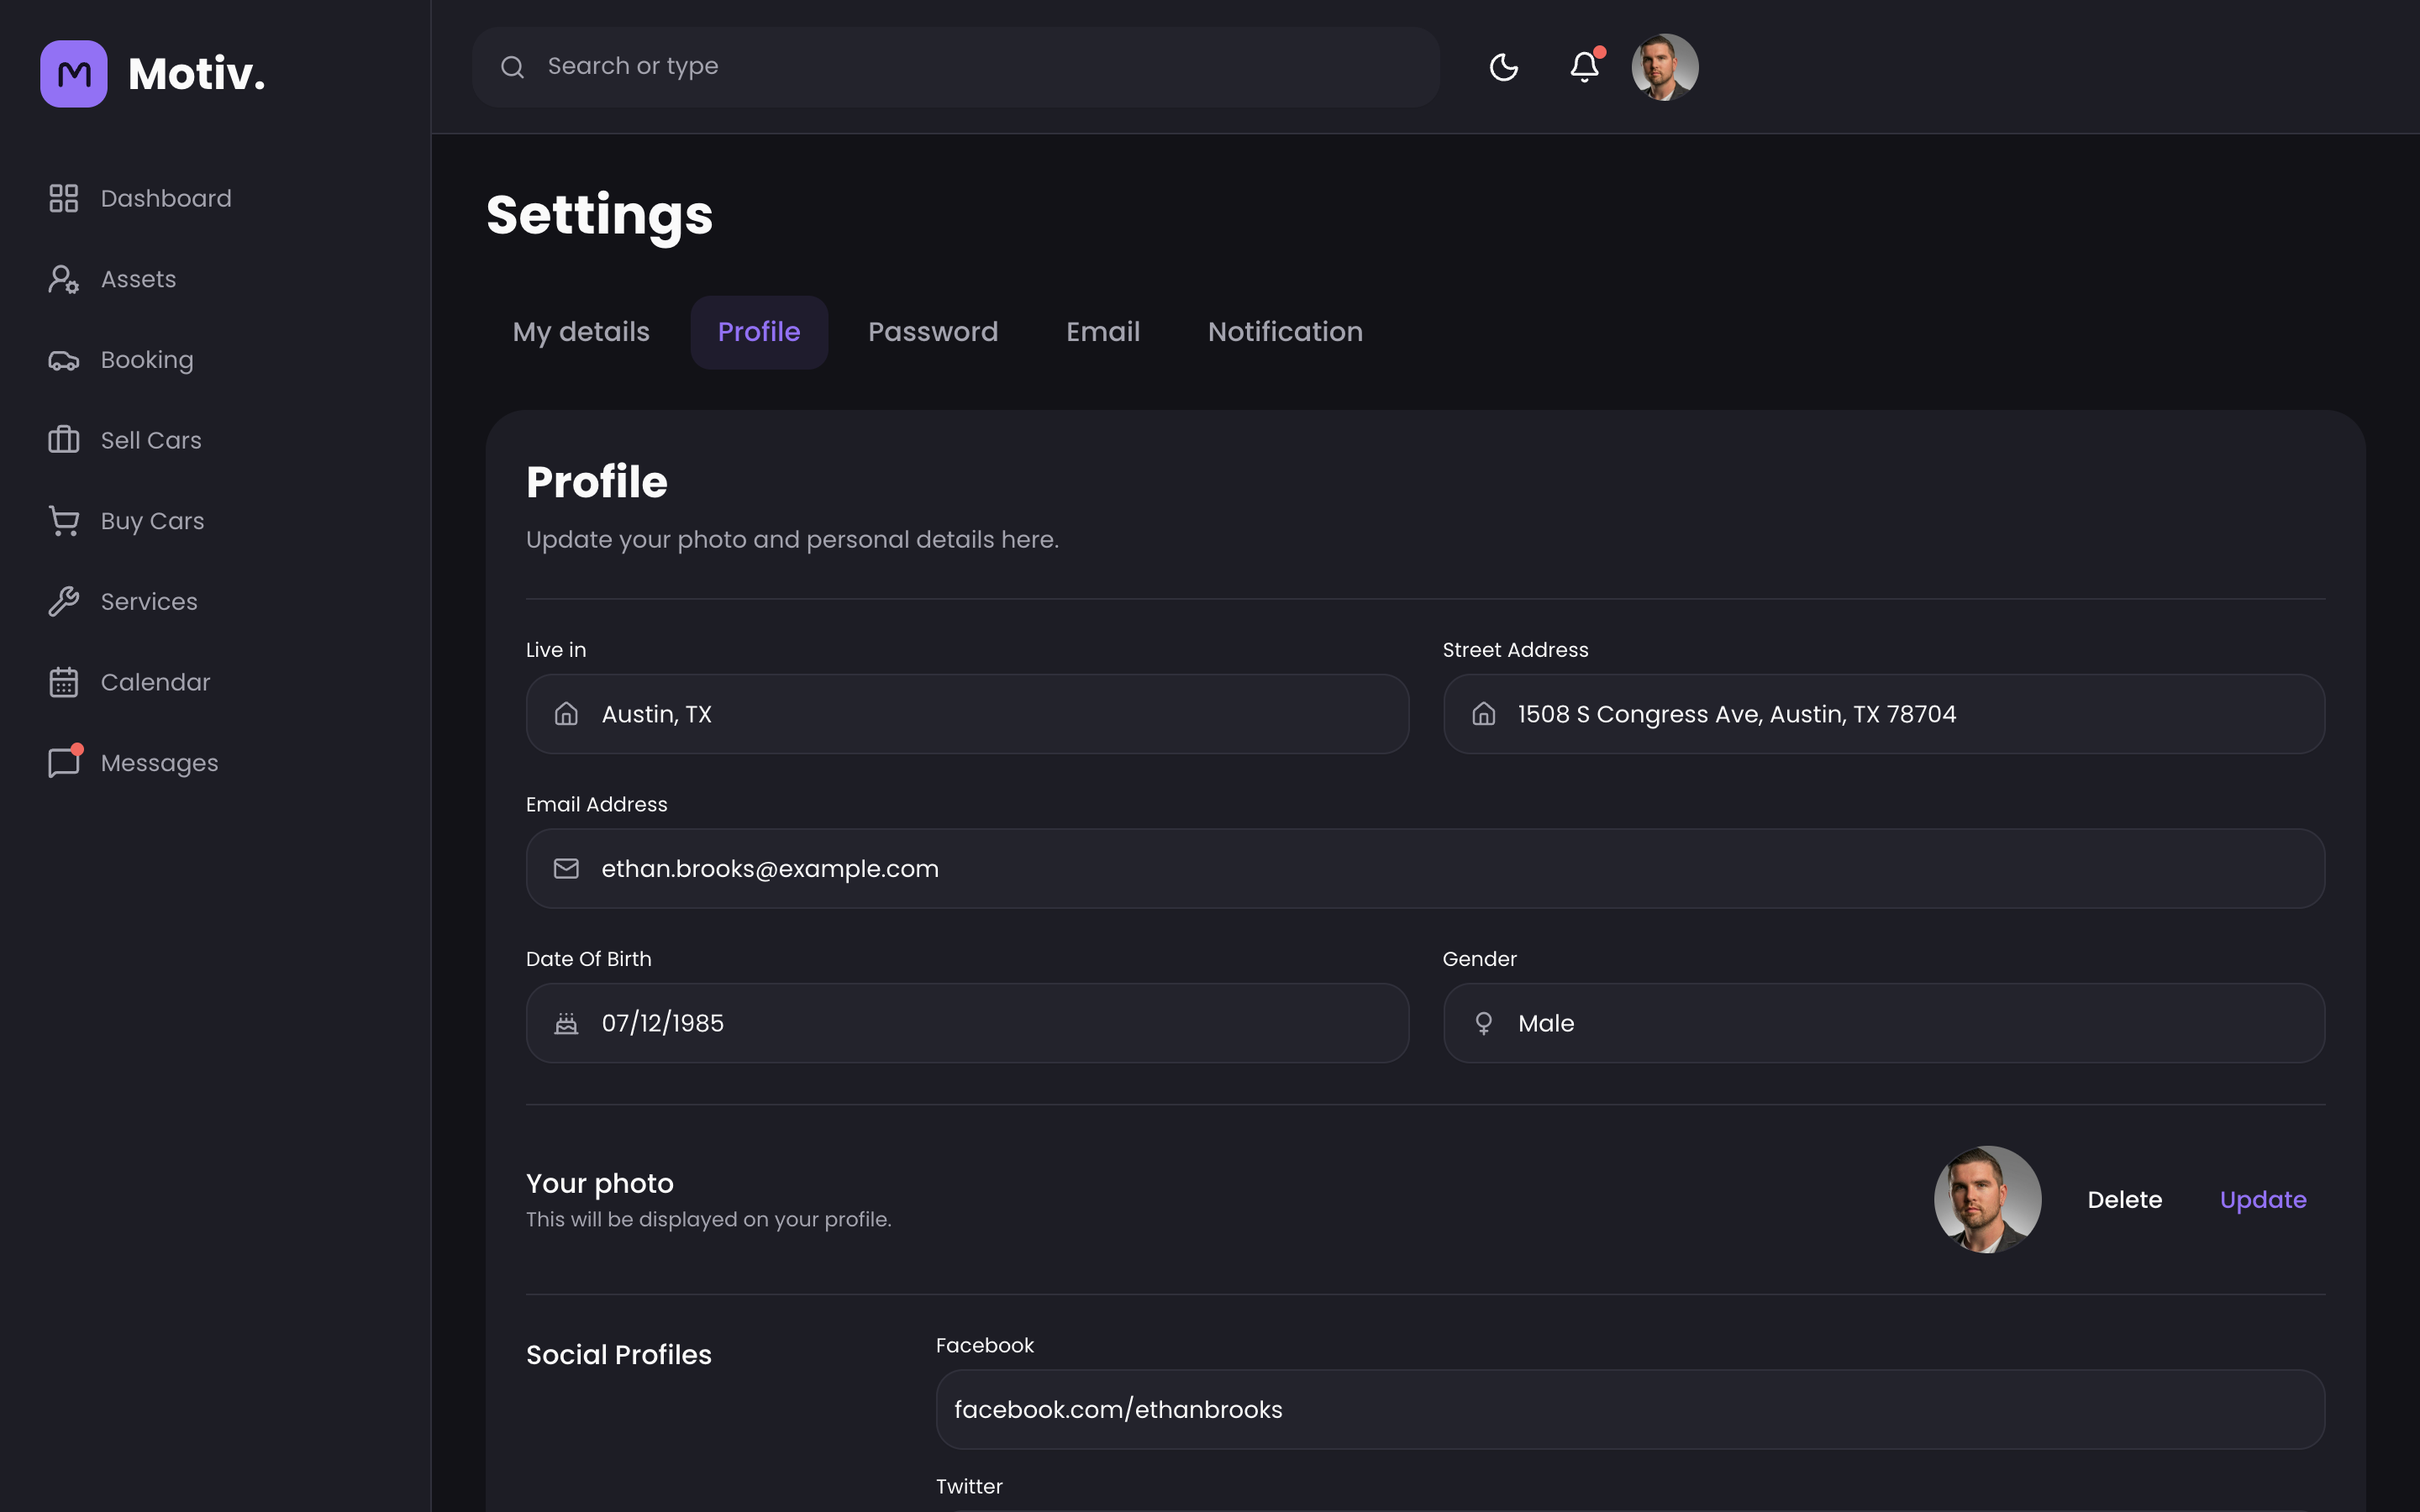This screenshot has height=1512, width=2420.
Task: Click the Sell Cars briefcase icon
Action: coord(64,440)
